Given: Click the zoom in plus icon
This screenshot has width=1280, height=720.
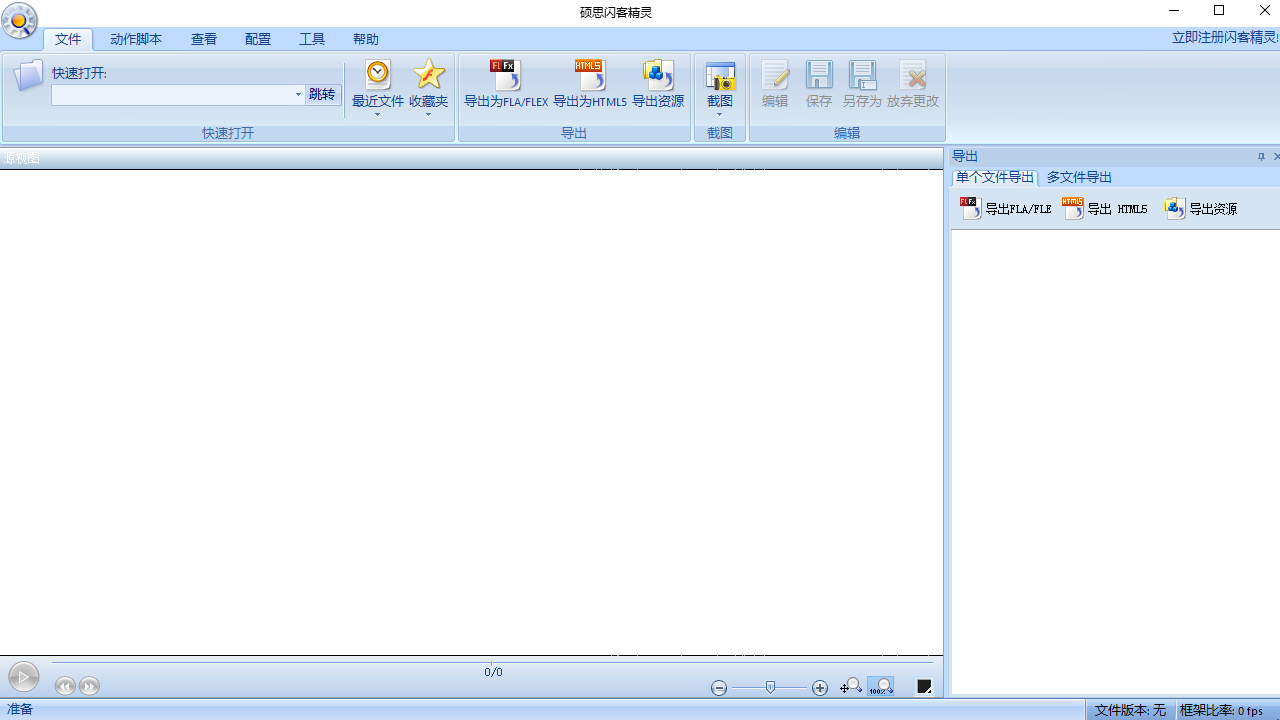Looking at the screenshot, I should pyautogui.click(x=820, y=688).
